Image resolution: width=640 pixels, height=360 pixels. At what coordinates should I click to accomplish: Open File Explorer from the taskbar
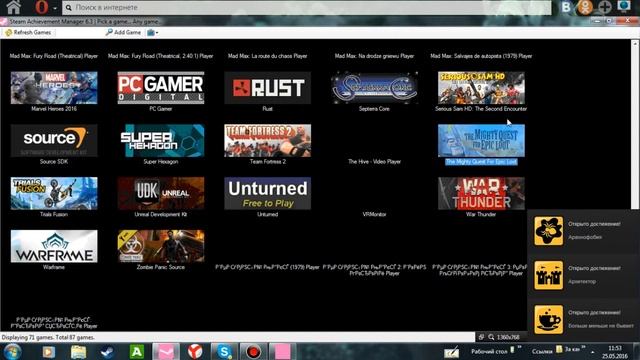(78, 351)
